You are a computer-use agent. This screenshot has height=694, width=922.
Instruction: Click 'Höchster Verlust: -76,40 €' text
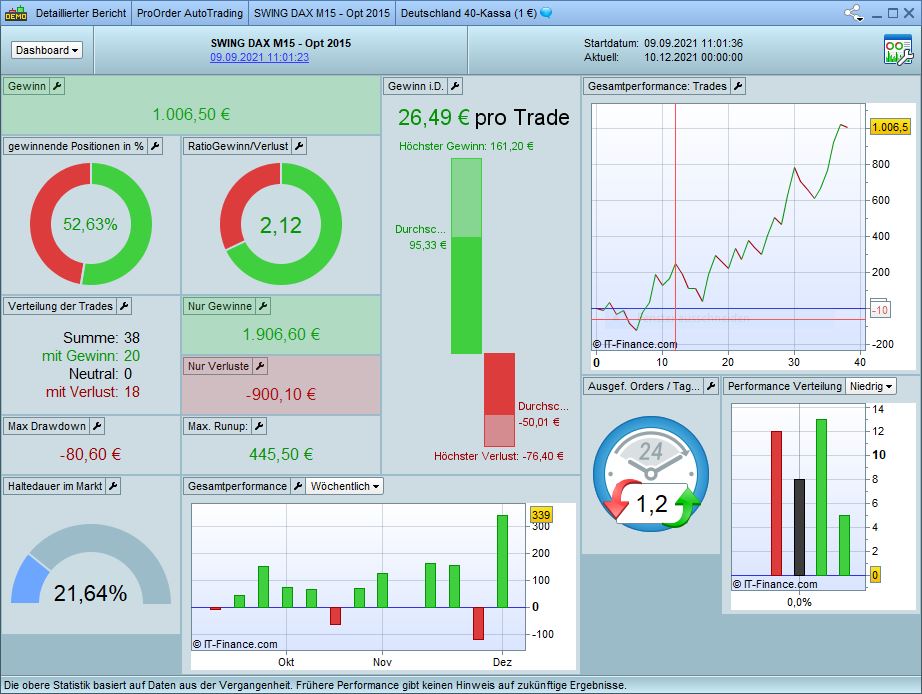tap(499, 456)
